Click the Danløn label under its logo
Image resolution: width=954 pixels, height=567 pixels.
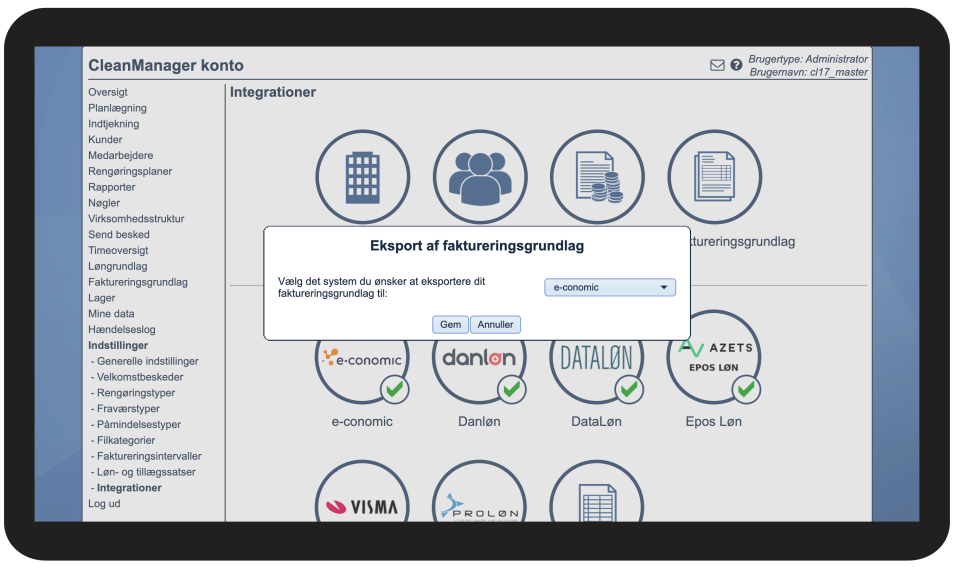479,421
